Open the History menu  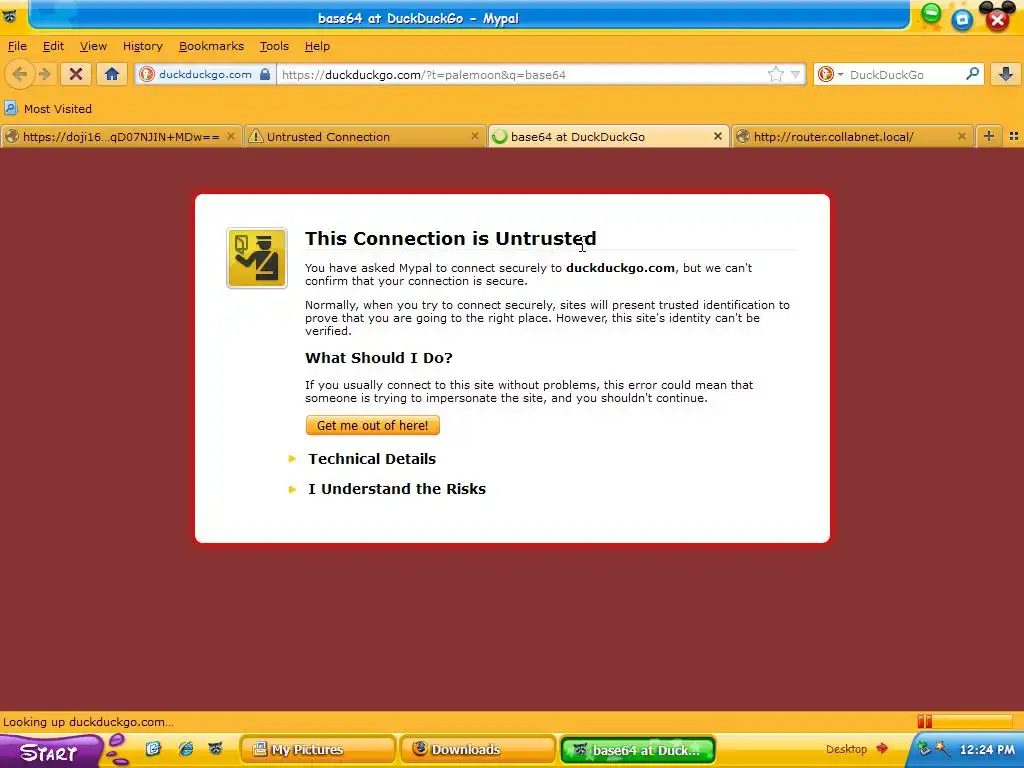coord(142,46)
